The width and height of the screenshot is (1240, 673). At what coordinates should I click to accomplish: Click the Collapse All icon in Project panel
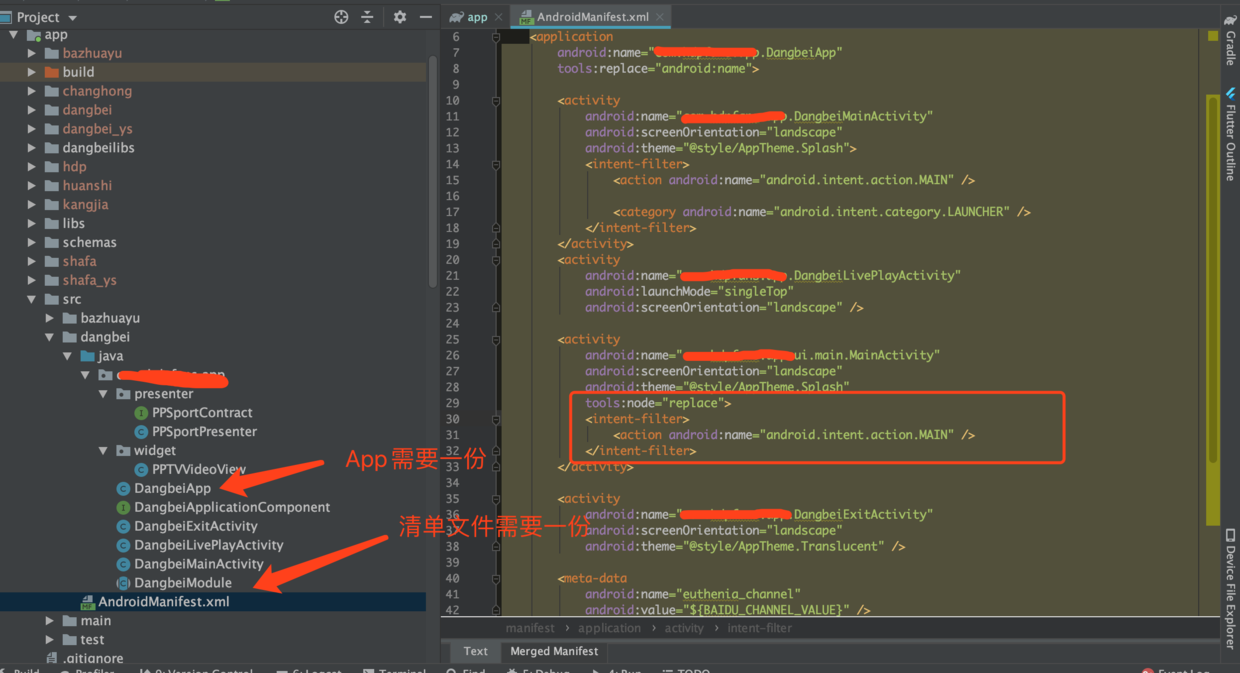coord(367,17)
